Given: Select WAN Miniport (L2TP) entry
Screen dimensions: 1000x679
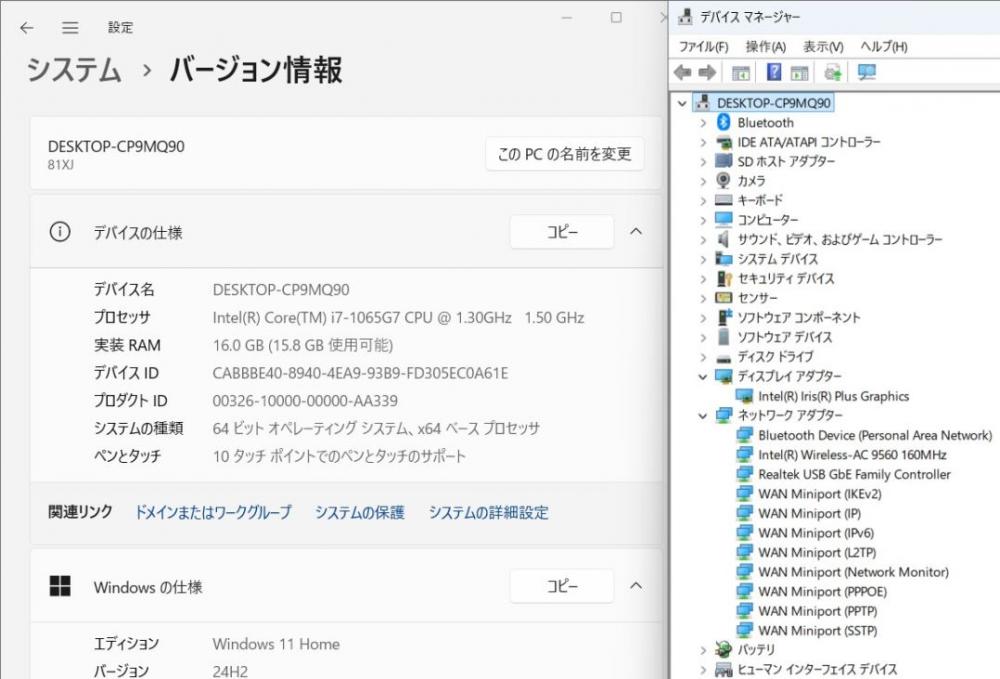Looking at the screenshot, I should point(817,552).
